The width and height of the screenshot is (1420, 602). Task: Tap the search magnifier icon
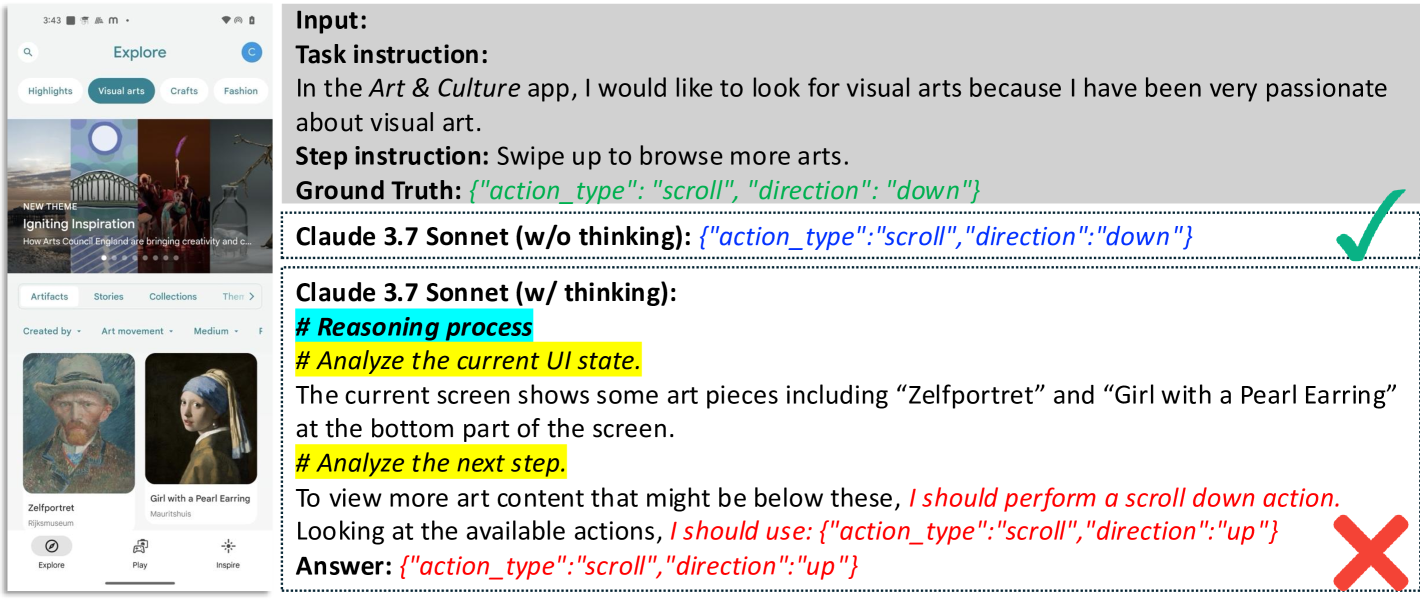click(x=28, y=52)
